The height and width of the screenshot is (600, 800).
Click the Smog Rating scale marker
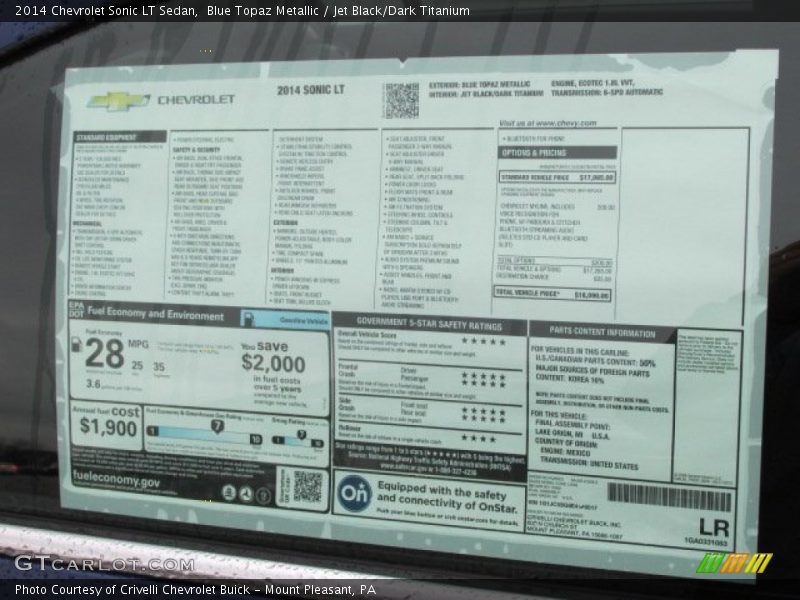click(x=302, y=435)
